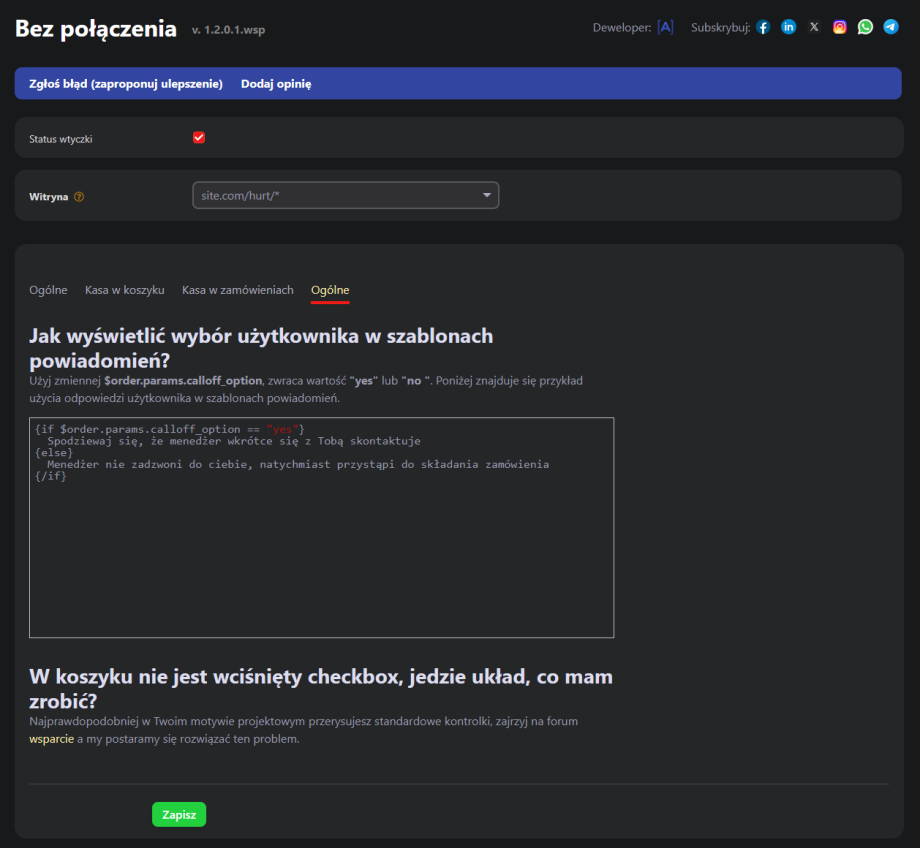Switch to the Kasa w koszyku tab
Screen dimensions: 920x848
pos(124,290)
